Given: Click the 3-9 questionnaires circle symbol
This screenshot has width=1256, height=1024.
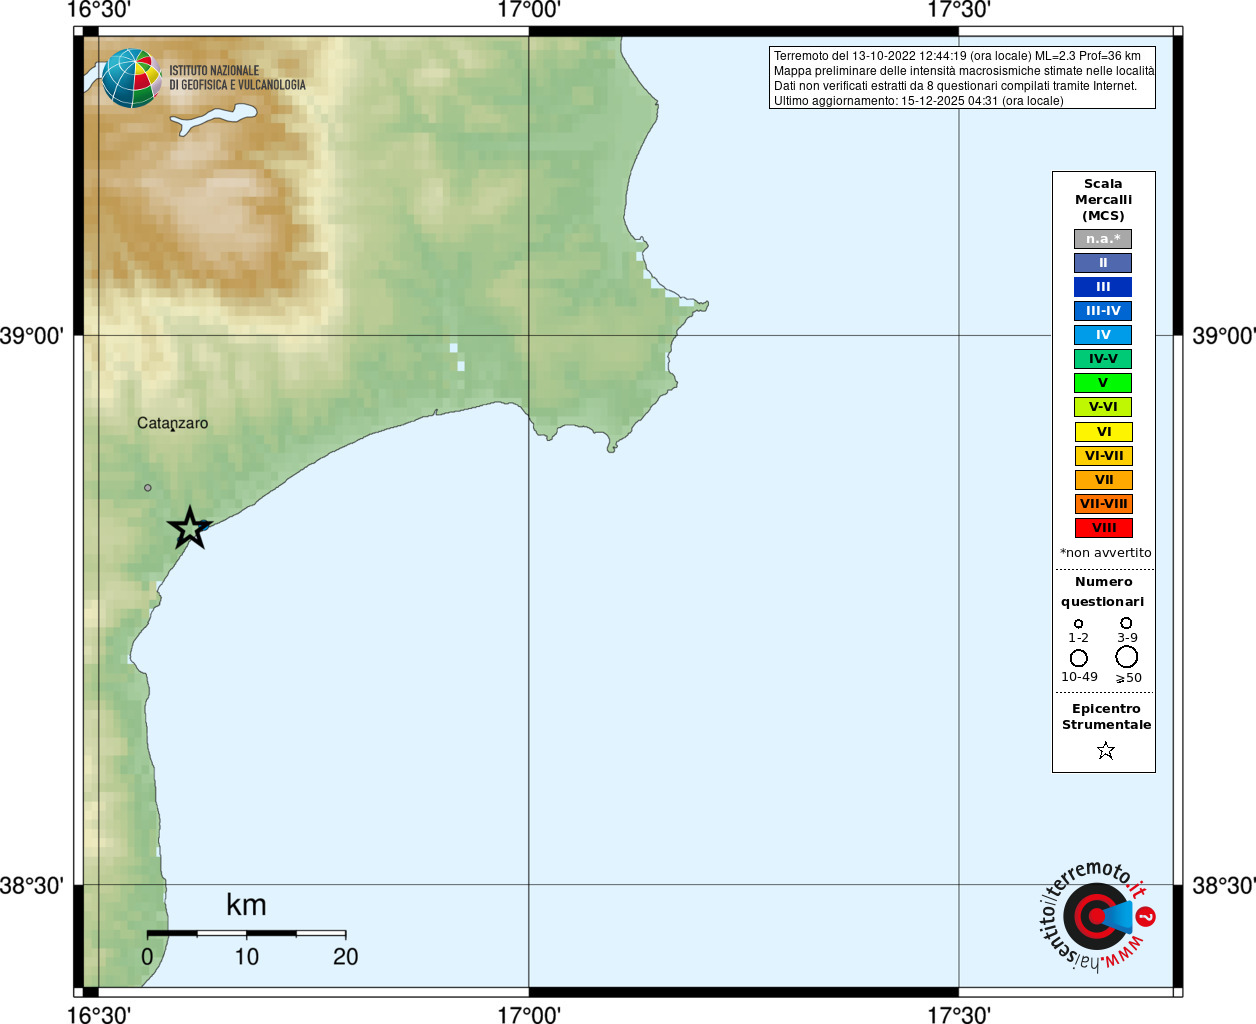Looking at the screenshot, I should pos(1126,623).
